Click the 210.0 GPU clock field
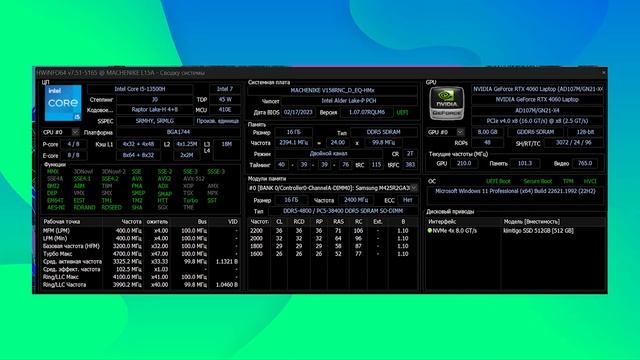Image resolution: width=640 pixels, height=360 pixels. point(464,163)
